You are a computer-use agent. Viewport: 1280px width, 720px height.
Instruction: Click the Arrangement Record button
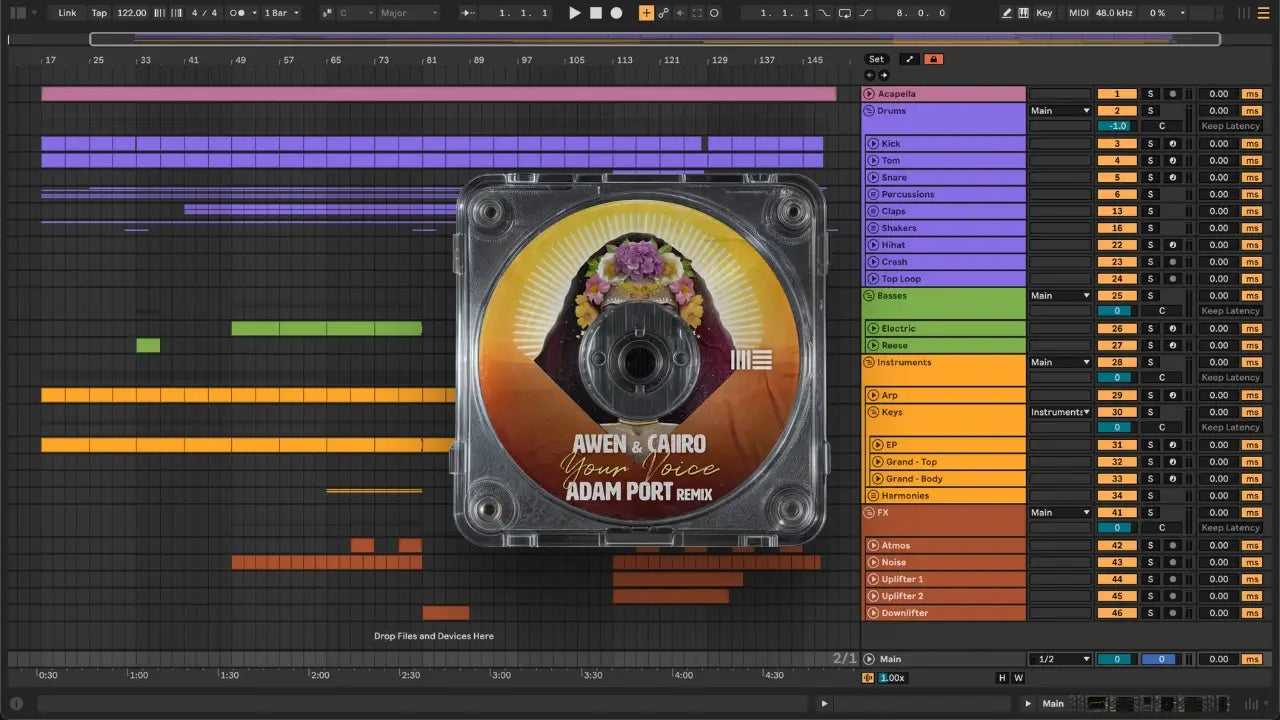coord(616,13)
